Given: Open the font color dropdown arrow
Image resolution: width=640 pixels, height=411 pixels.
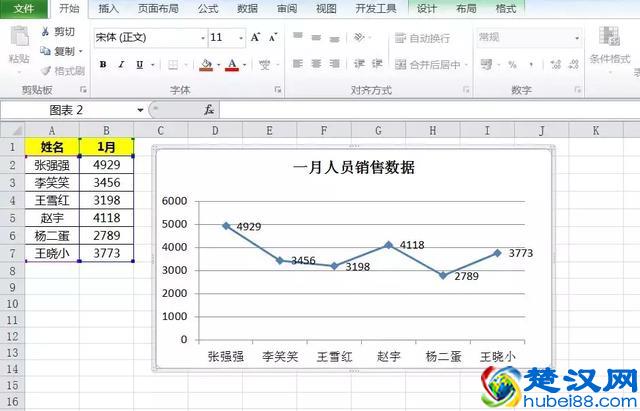Looking at the screenshot, I should pyautogui.click(x=244, y=65).
